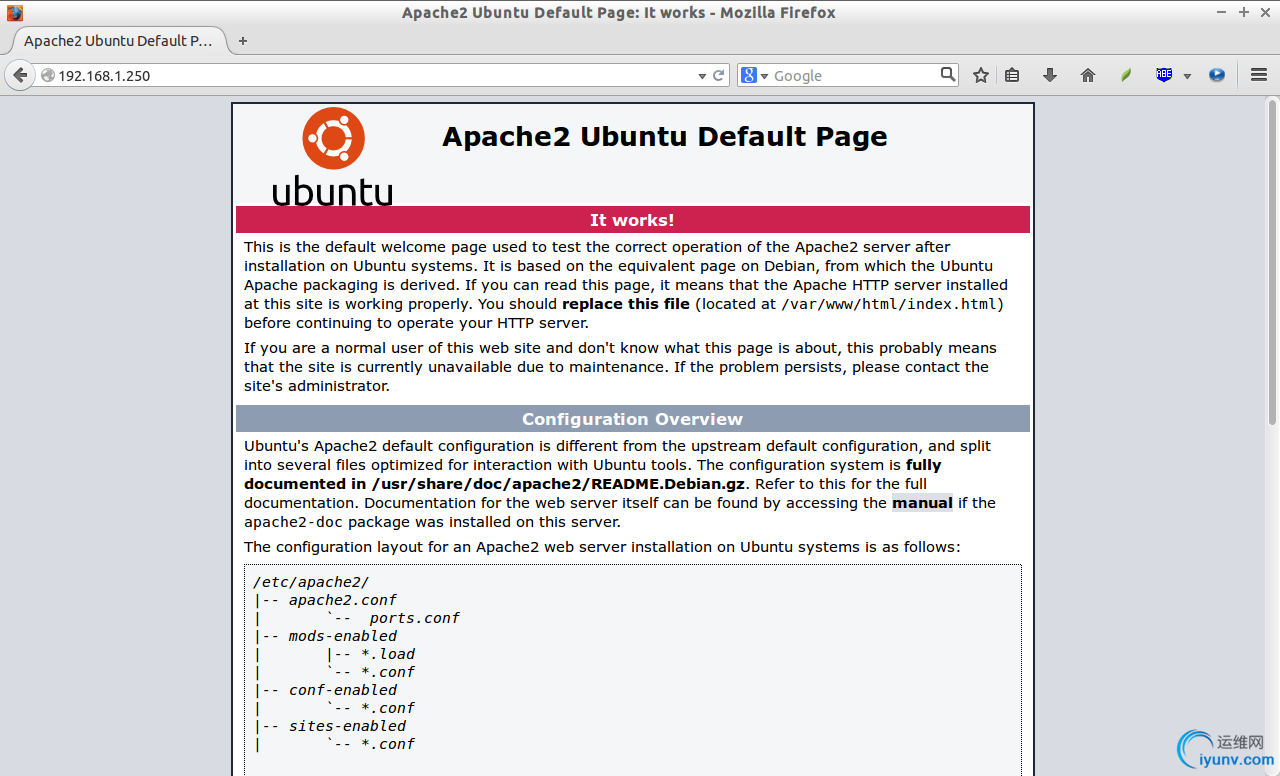Viewport: 1280px width, 776px height.
Task: Reload the current page
Action: (718, 75)
